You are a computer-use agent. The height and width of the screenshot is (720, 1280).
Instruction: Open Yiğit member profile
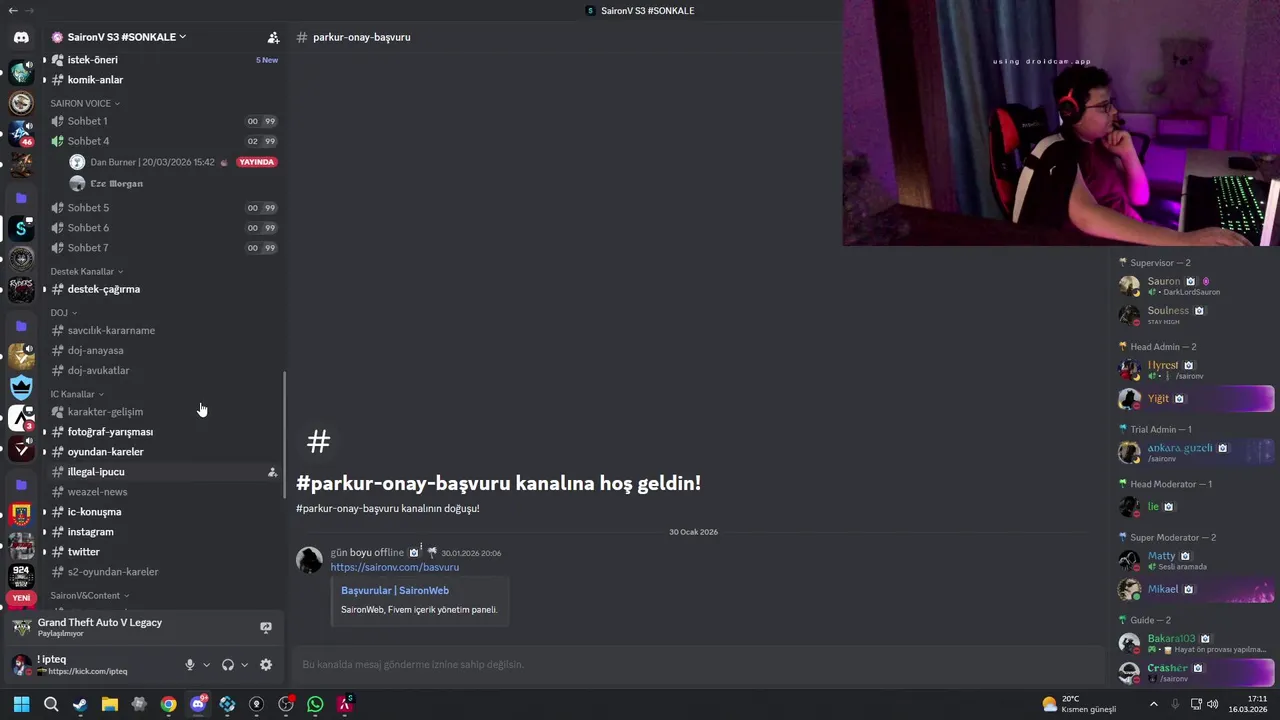point(1195,399)
